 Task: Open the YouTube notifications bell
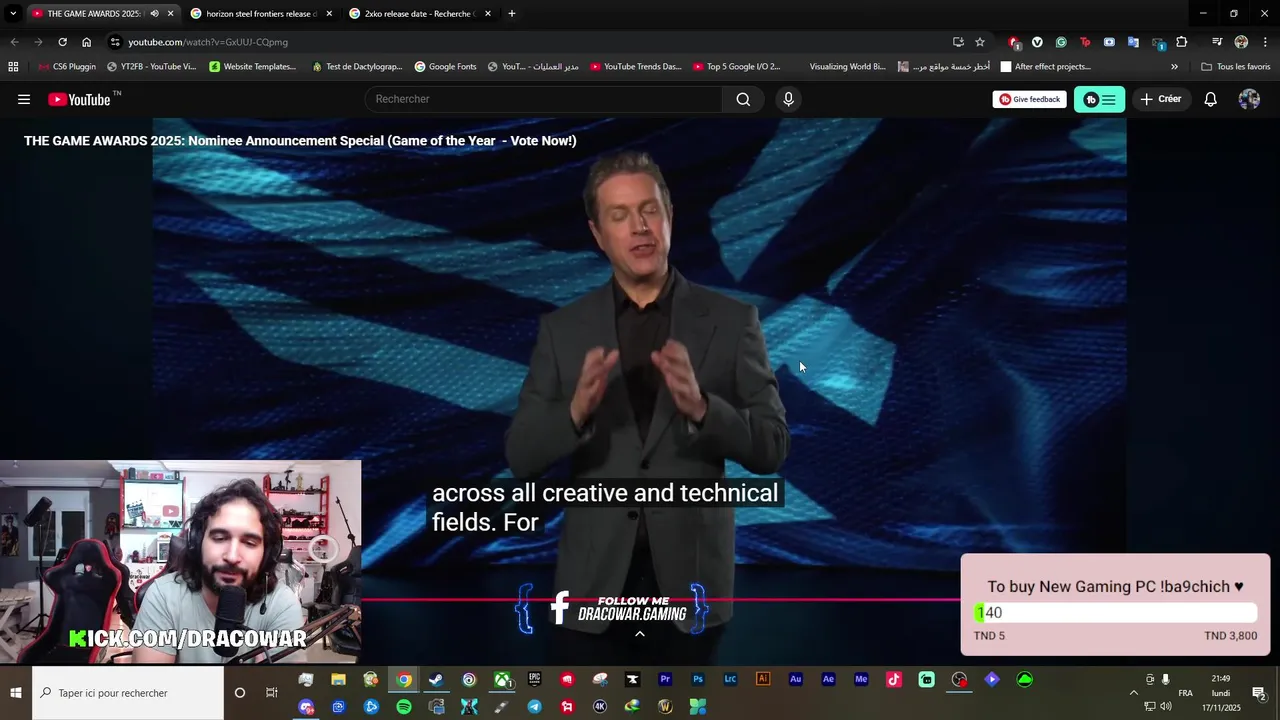pyautogui.click(x=1210, y=99)
